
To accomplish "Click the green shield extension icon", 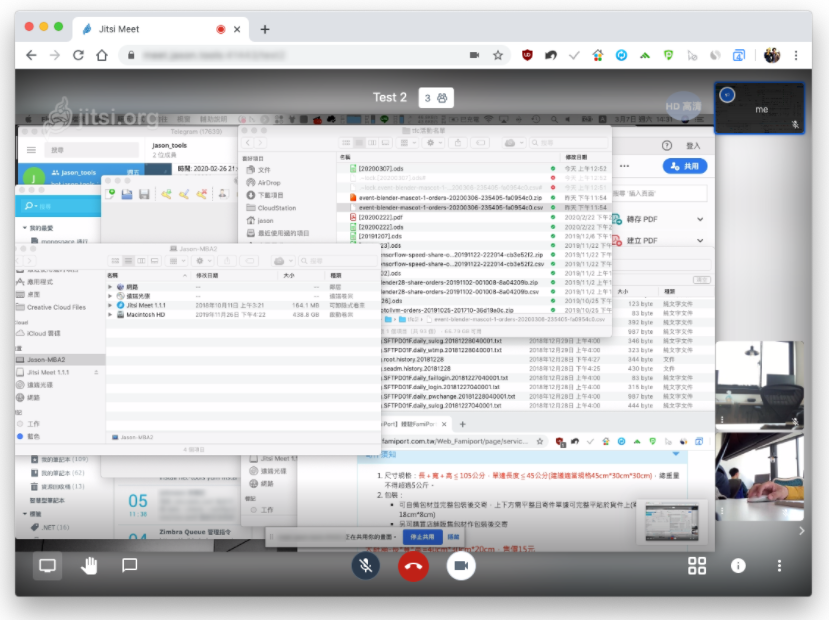I will click(x=668, y=55).
